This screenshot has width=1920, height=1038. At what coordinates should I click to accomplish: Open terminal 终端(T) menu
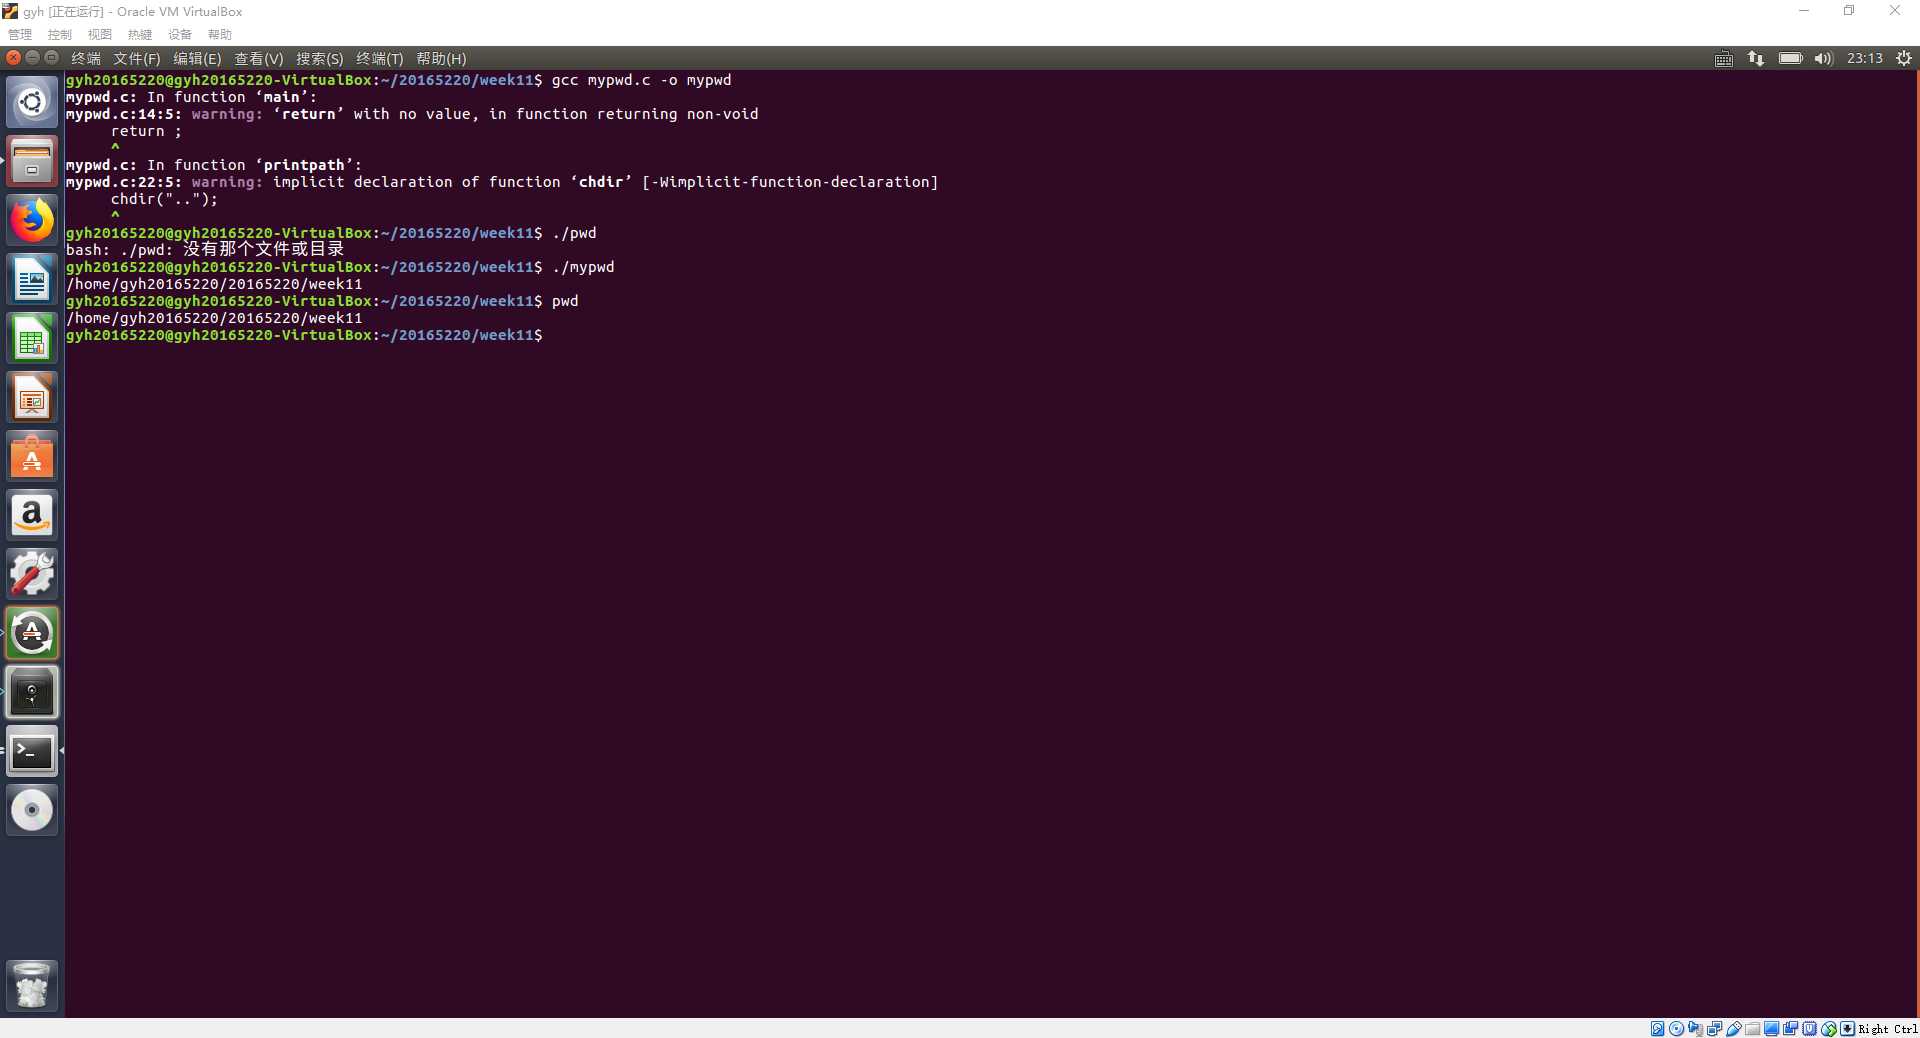point(380,59)
